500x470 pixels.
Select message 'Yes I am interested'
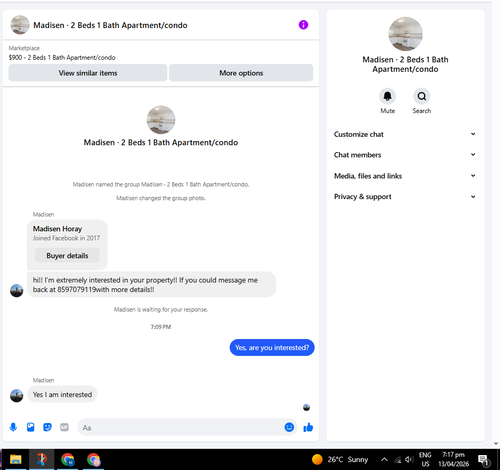coord(62,394)
